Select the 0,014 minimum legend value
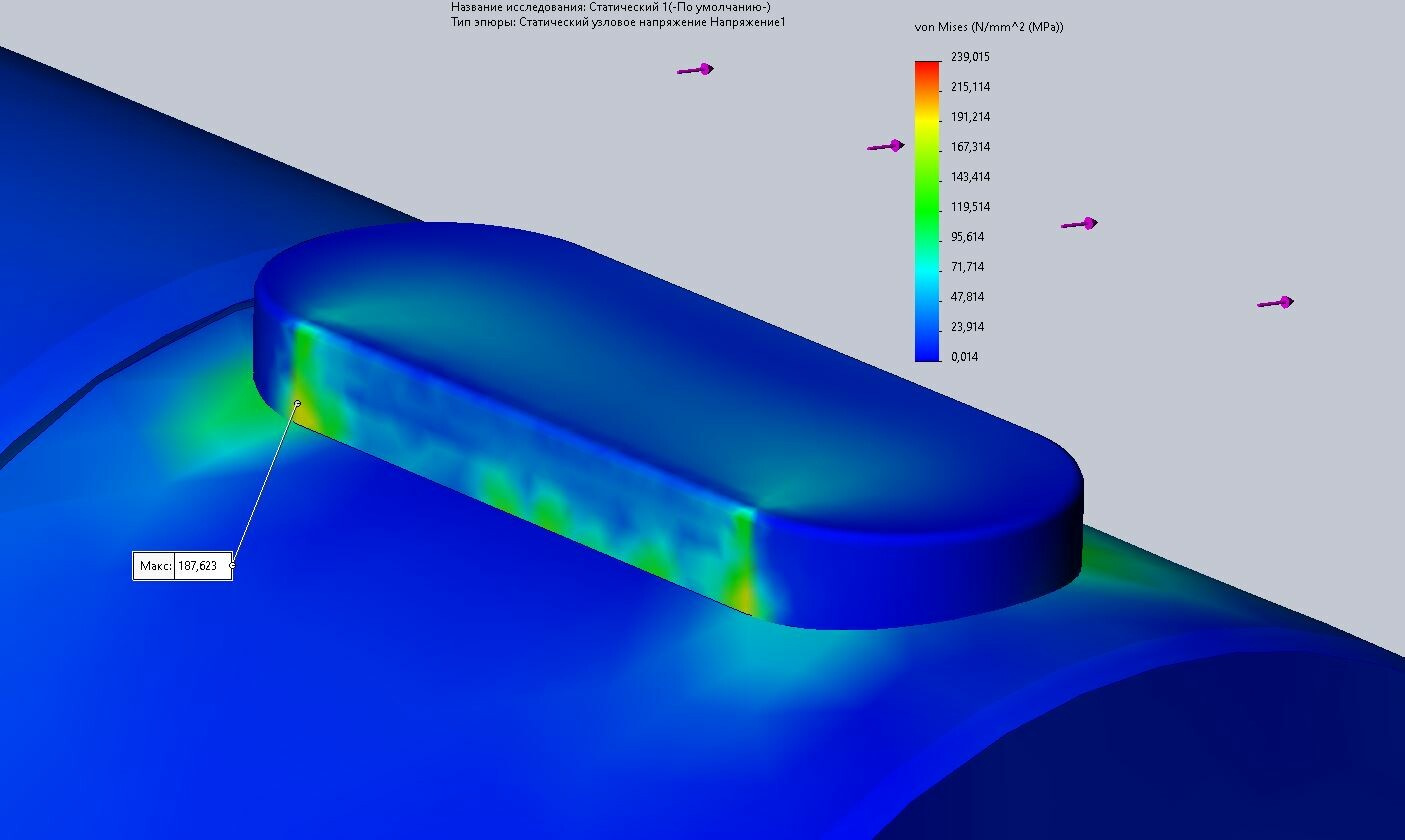Viewport: 1405px width, 840px height. (x=965, y=357)
